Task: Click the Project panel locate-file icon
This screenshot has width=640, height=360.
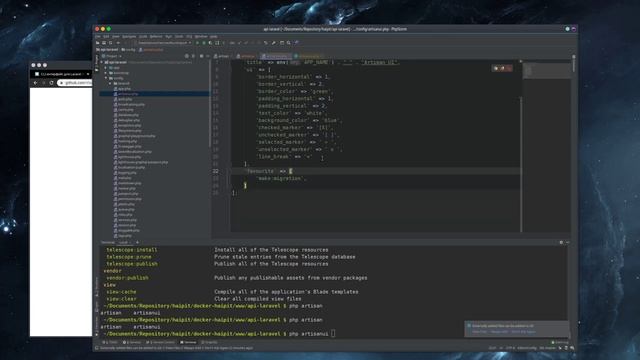Action: [x=187, y=56]
